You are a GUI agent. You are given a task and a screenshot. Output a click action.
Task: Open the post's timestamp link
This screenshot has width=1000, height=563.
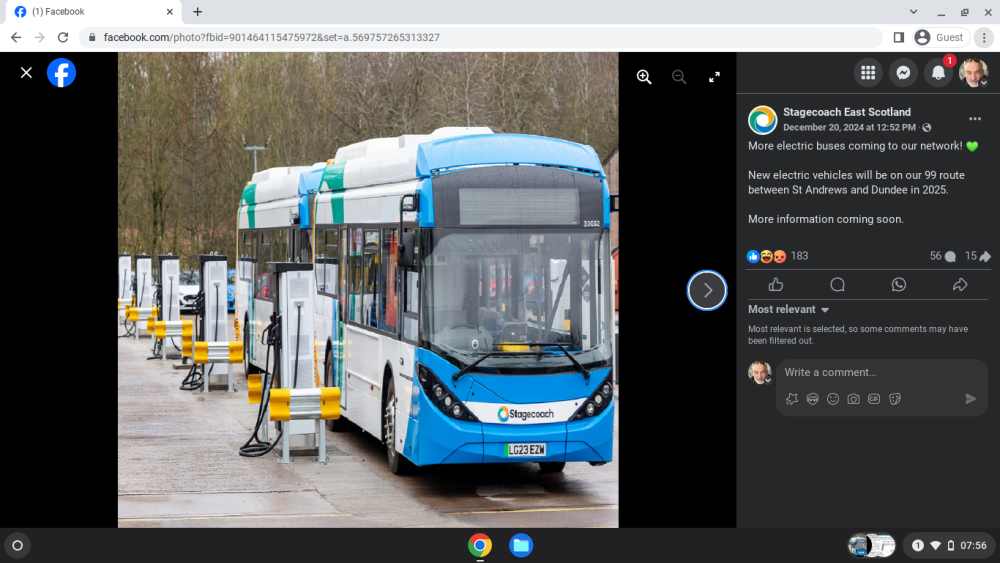point(849,128)
